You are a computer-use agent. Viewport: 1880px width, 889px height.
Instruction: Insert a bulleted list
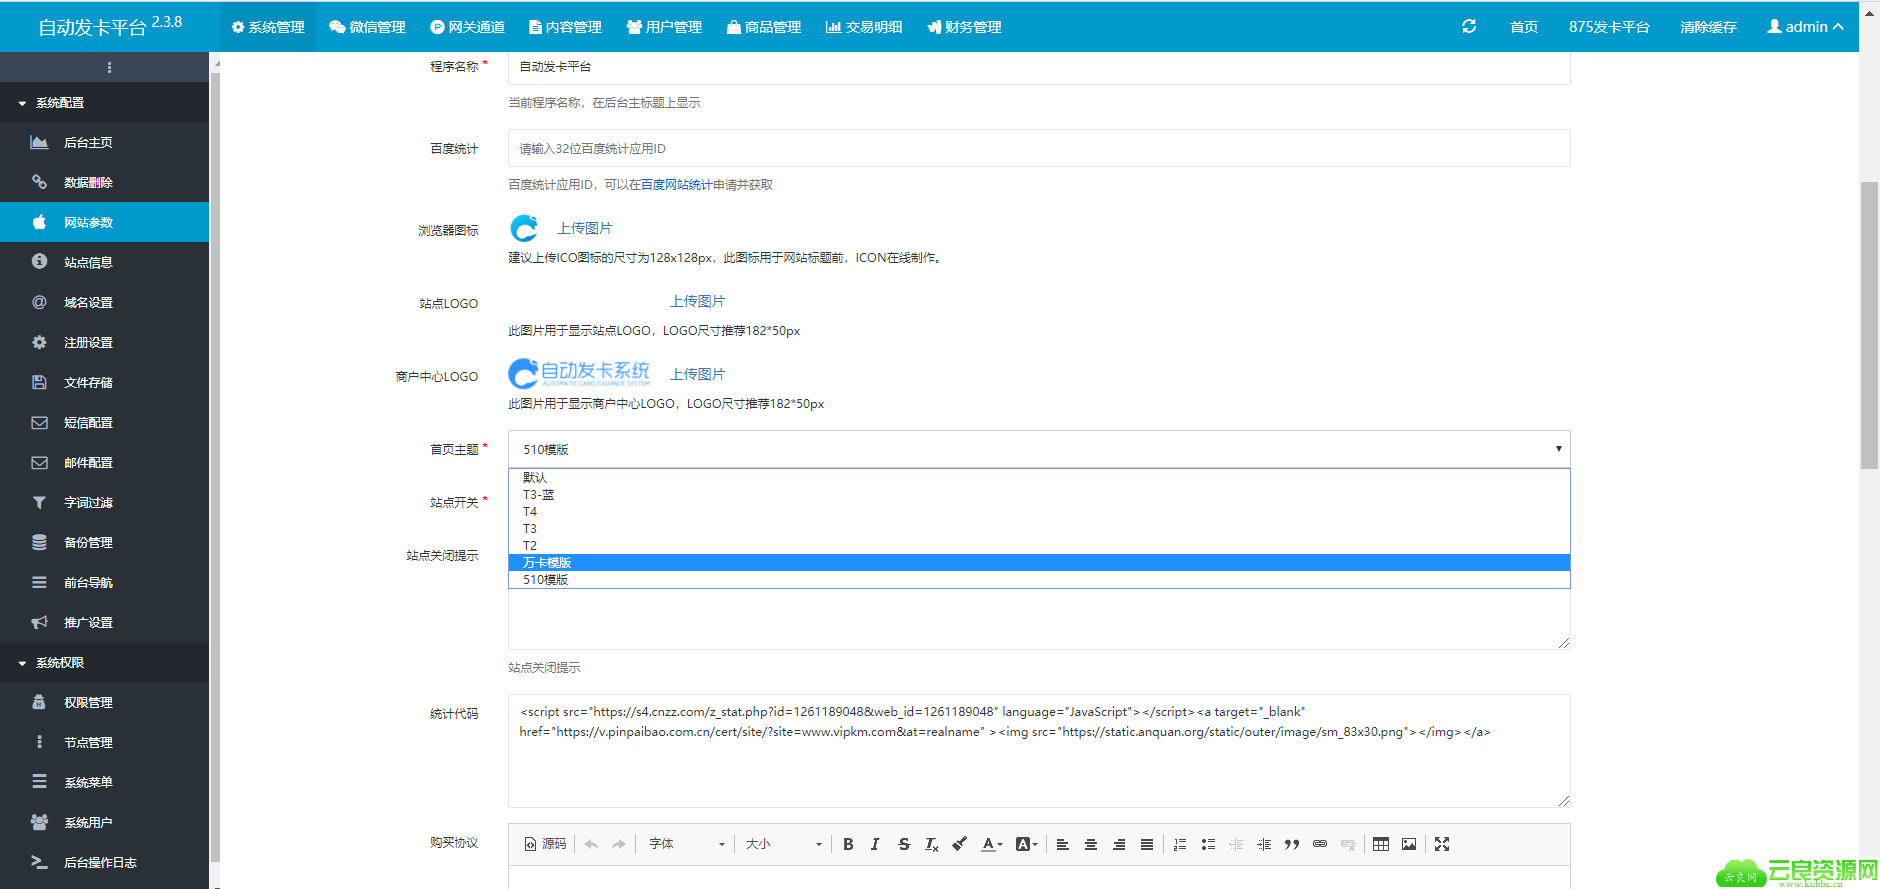(1208, 844)
